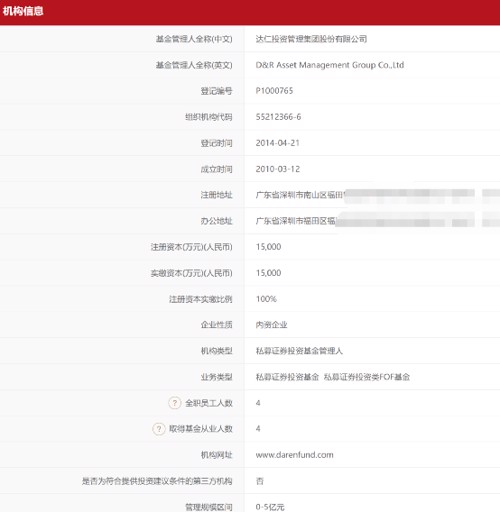This screenshot has height=512, width=500.
Task: Click the 私募证券投资类FOF基金 business type
Action: coord(367,377)
